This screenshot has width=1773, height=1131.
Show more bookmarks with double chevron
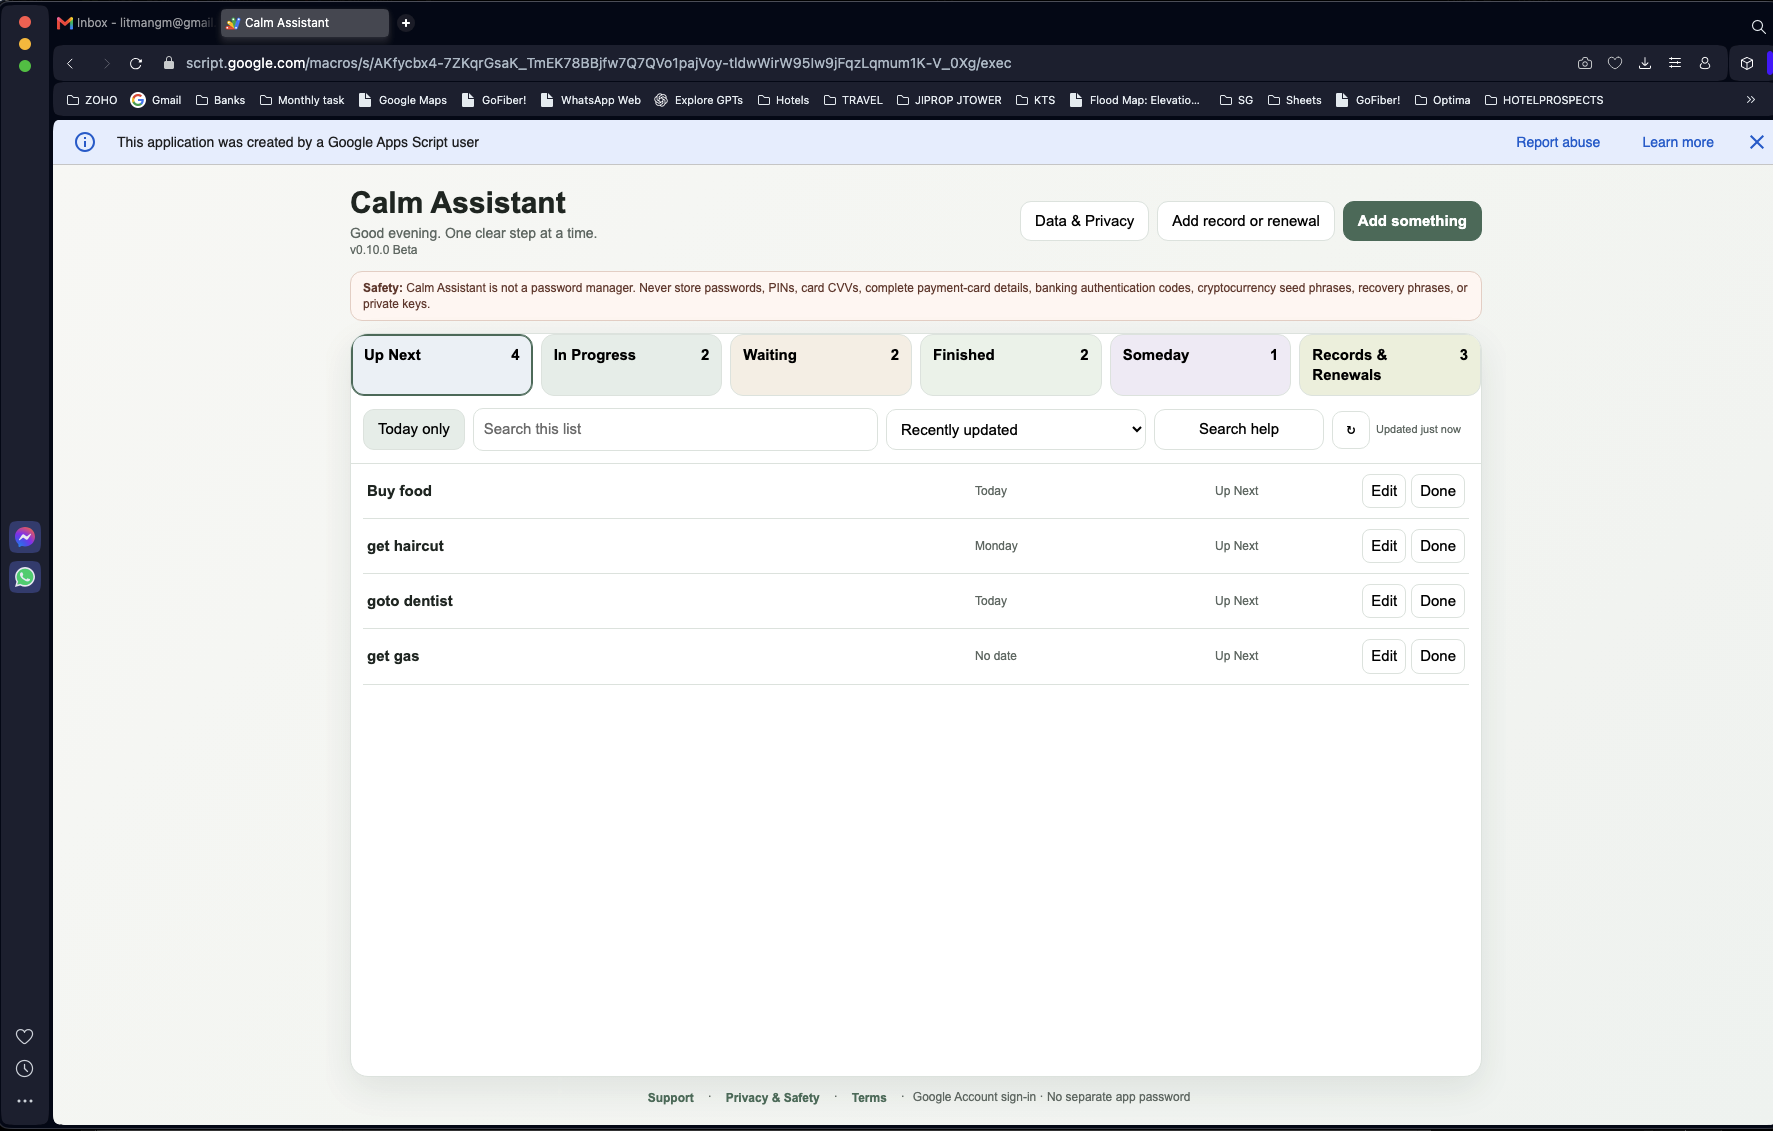tap(1751, 100)
